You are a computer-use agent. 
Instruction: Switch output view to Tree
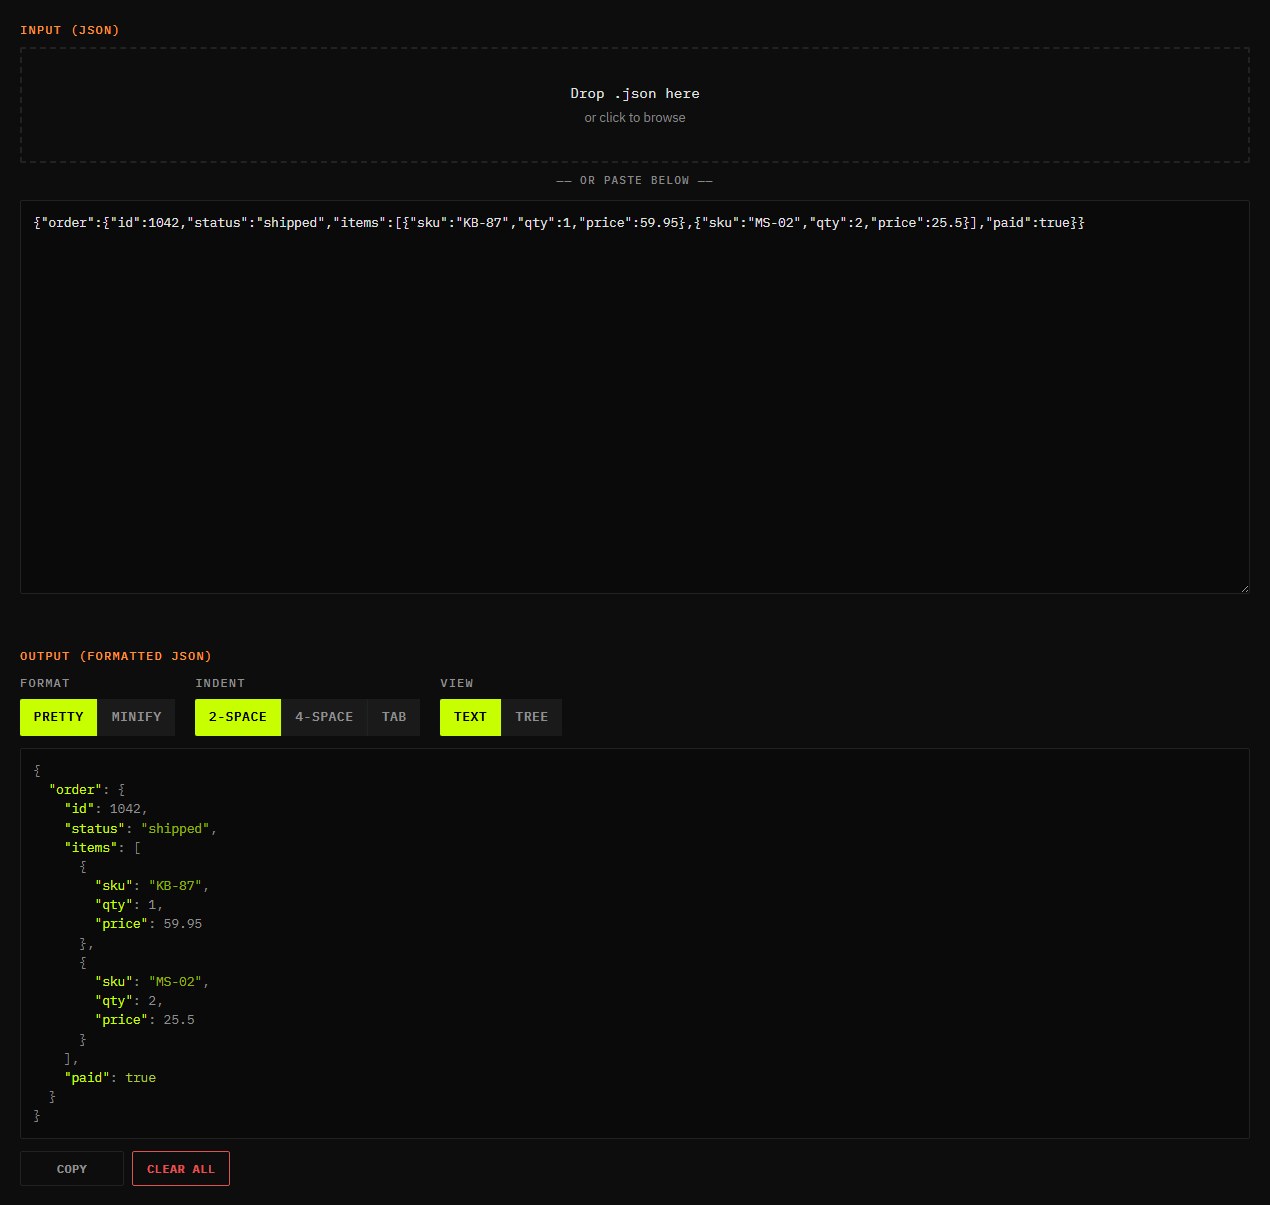(531, 717)
